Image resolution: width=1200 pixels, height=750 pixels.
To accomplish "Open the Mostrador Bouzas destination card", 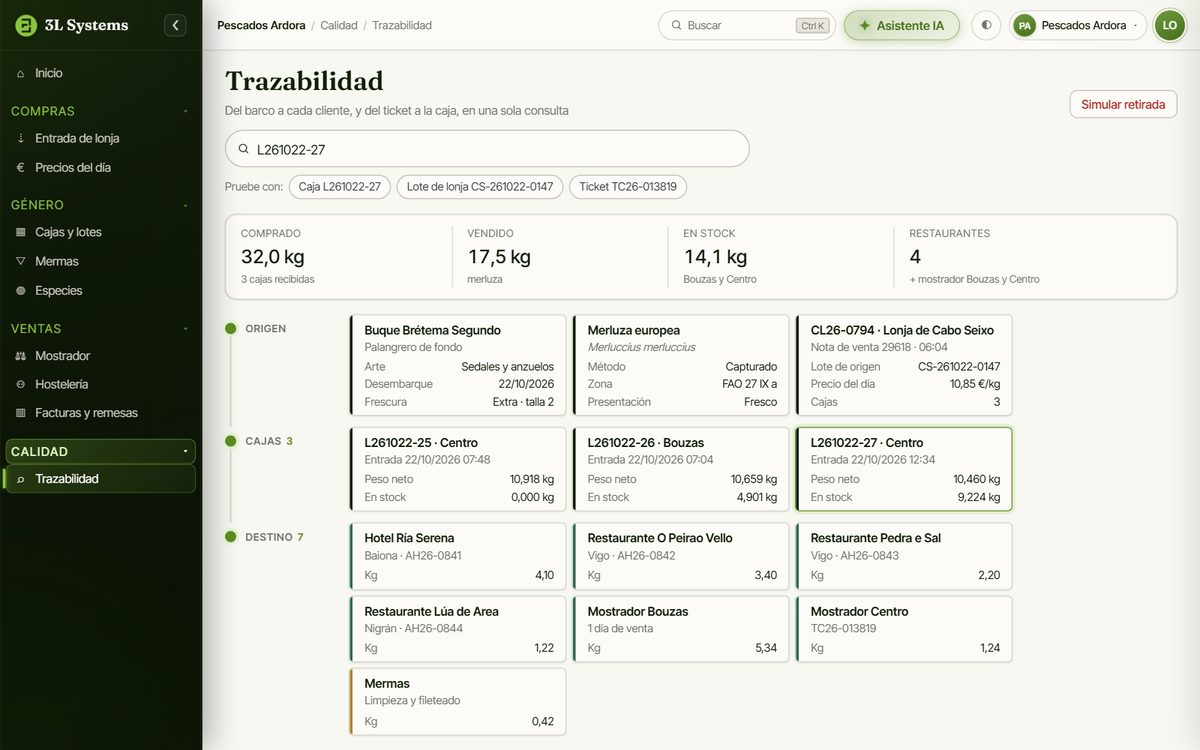I will coord(681,629).
